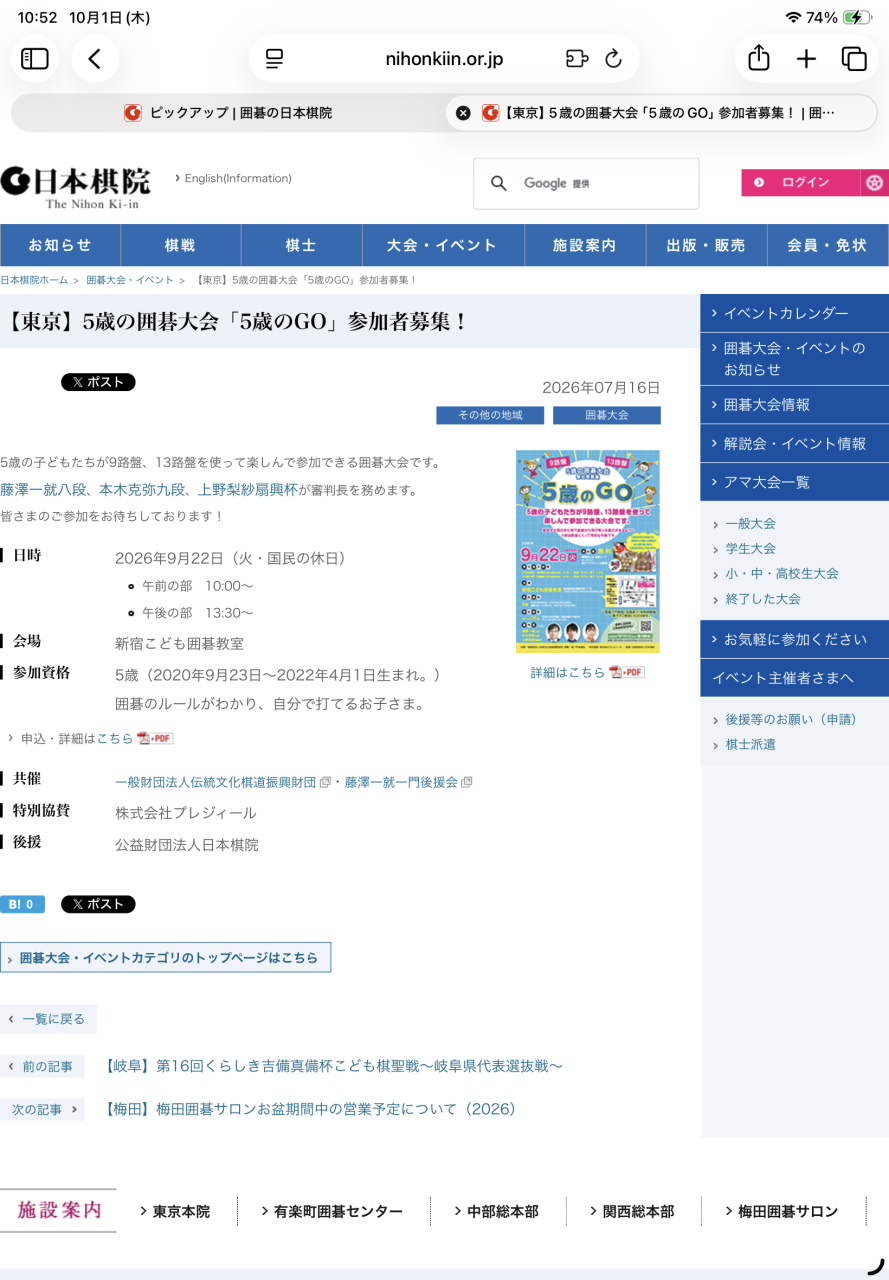Open 一般財団法人伝統文化棋道振興財団 external link

point(216,782)
